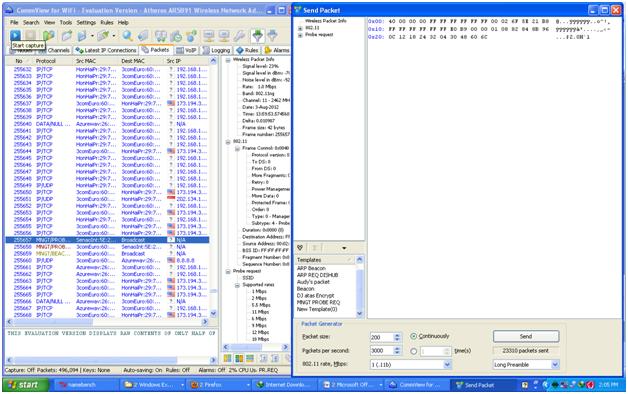This screenshot has width=628, height=394.
Task: Click the Dest MAC column header
Action: 141,61
